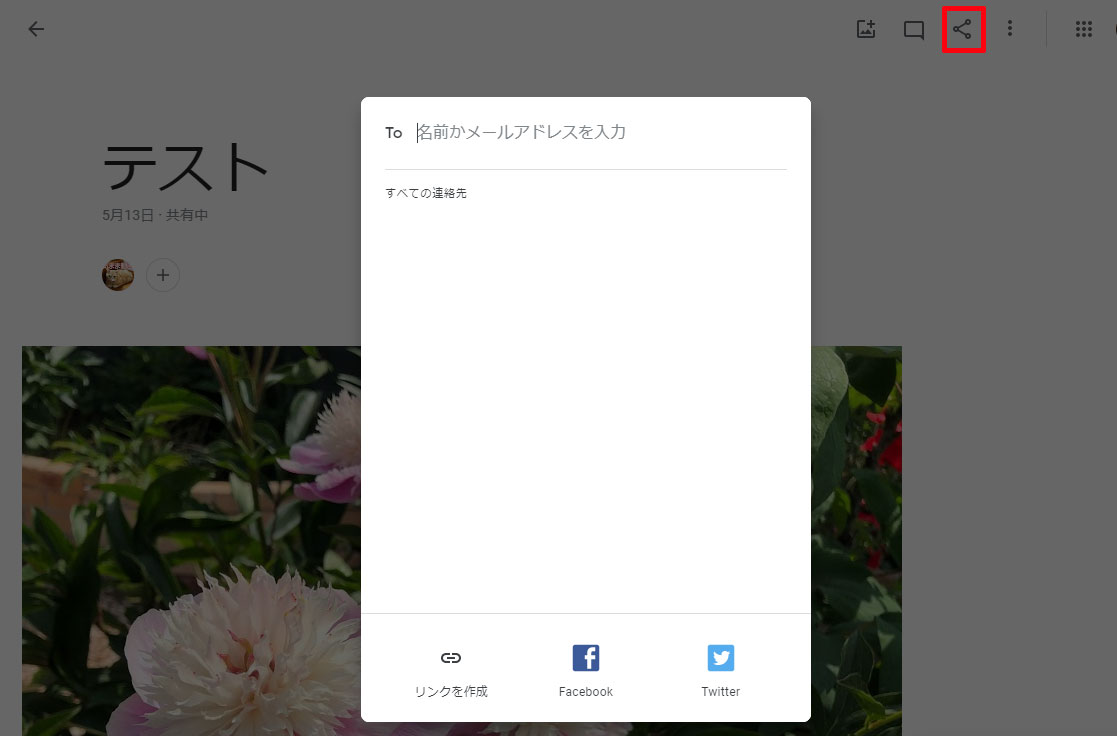Image resolution: width=1117 pixels, height=736 pixels.
Task: Open the Google apps grid icon
Action: 1084,29
